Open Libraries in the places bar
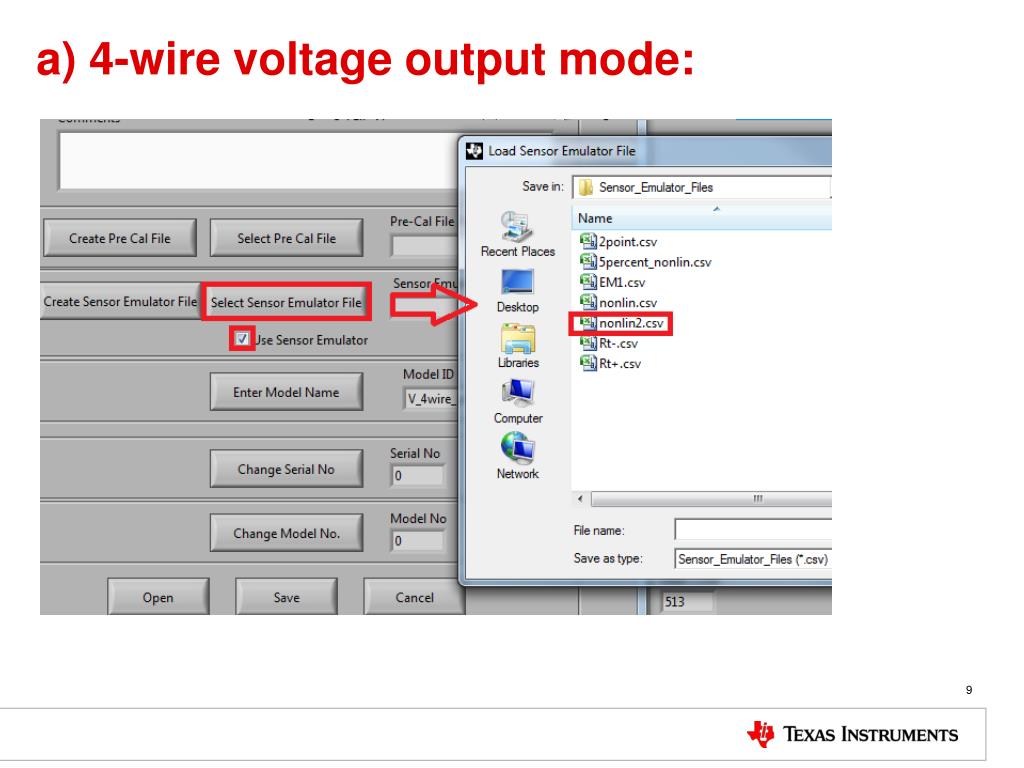1024x768 pixels. (x=518, y=347)
